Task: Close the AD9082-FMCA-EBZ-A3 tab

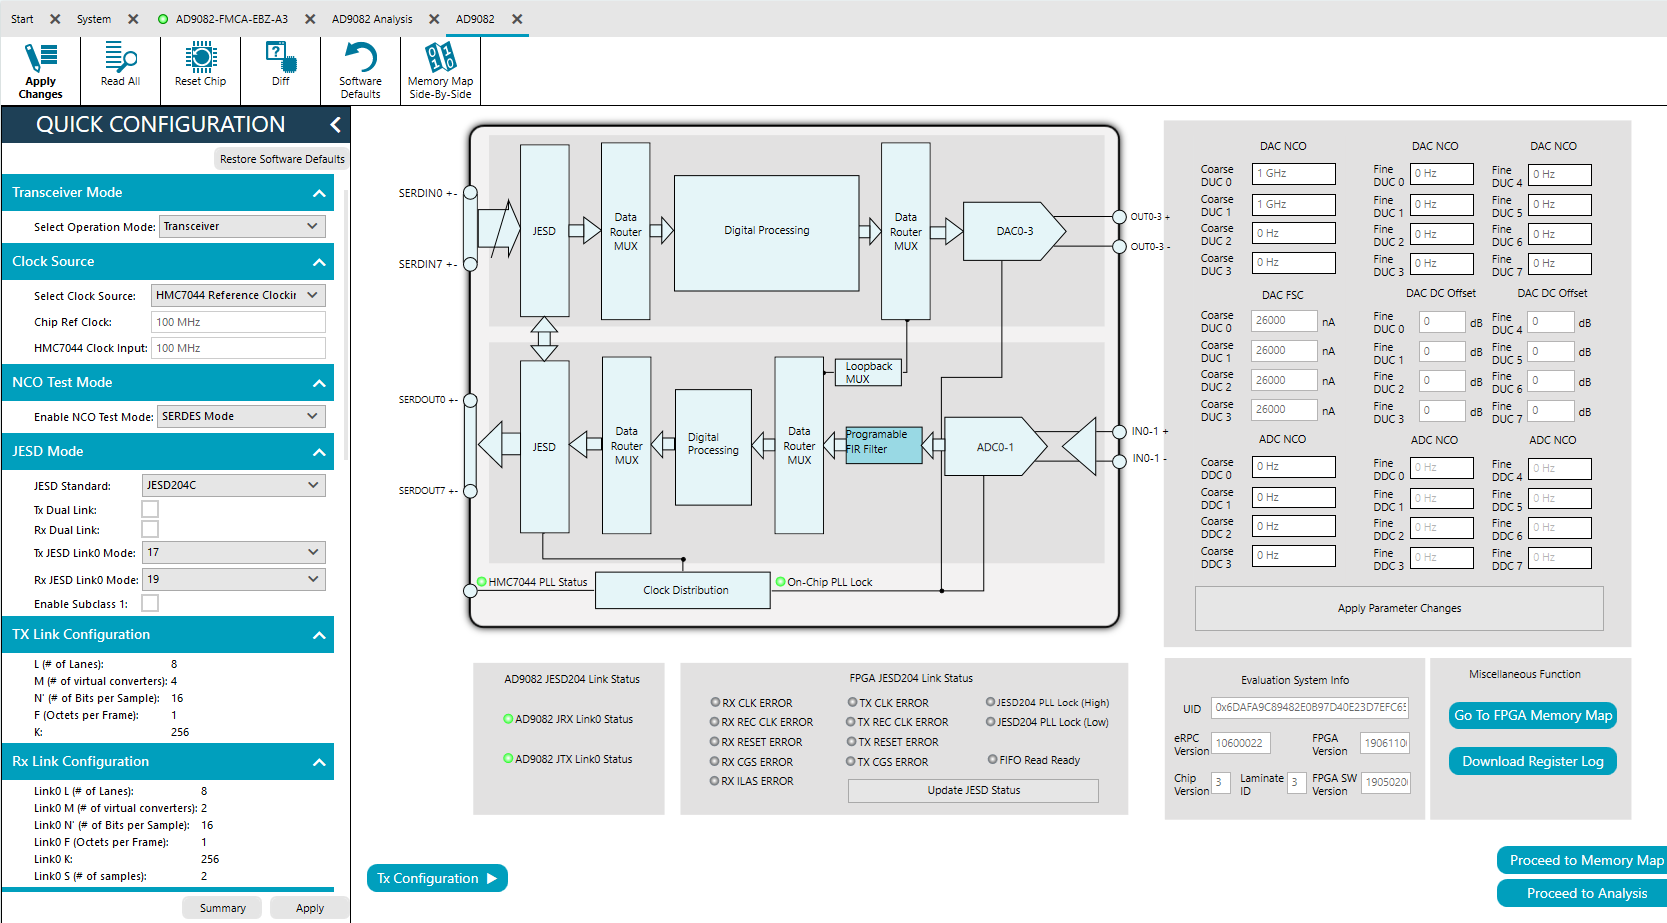Action: pos(310,19)
